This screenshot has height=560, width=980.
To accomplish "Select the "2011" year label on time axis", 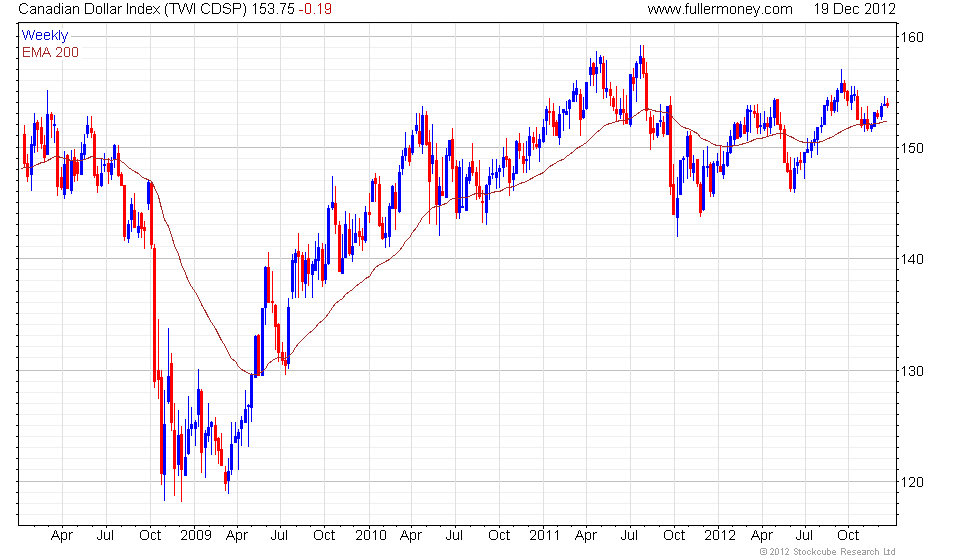I will click(x=544, y=536).
